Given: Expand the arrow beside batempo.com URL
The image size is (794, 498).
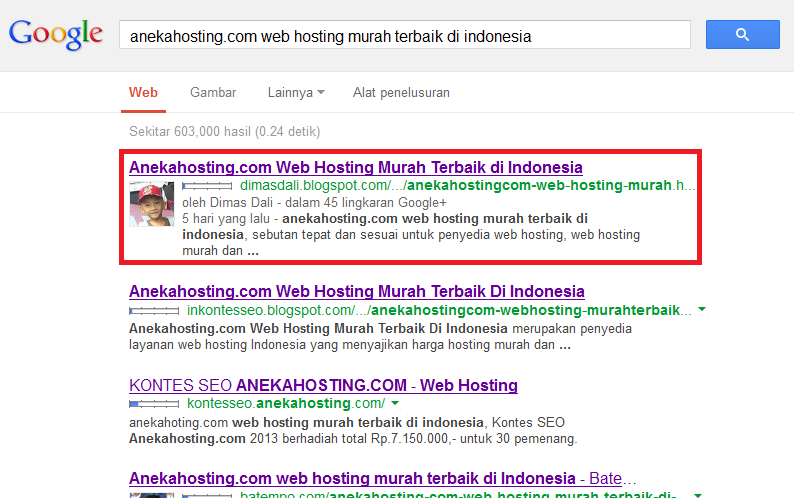Looking at the screenshot, I should pyautogui.click(x=698, y=495).
